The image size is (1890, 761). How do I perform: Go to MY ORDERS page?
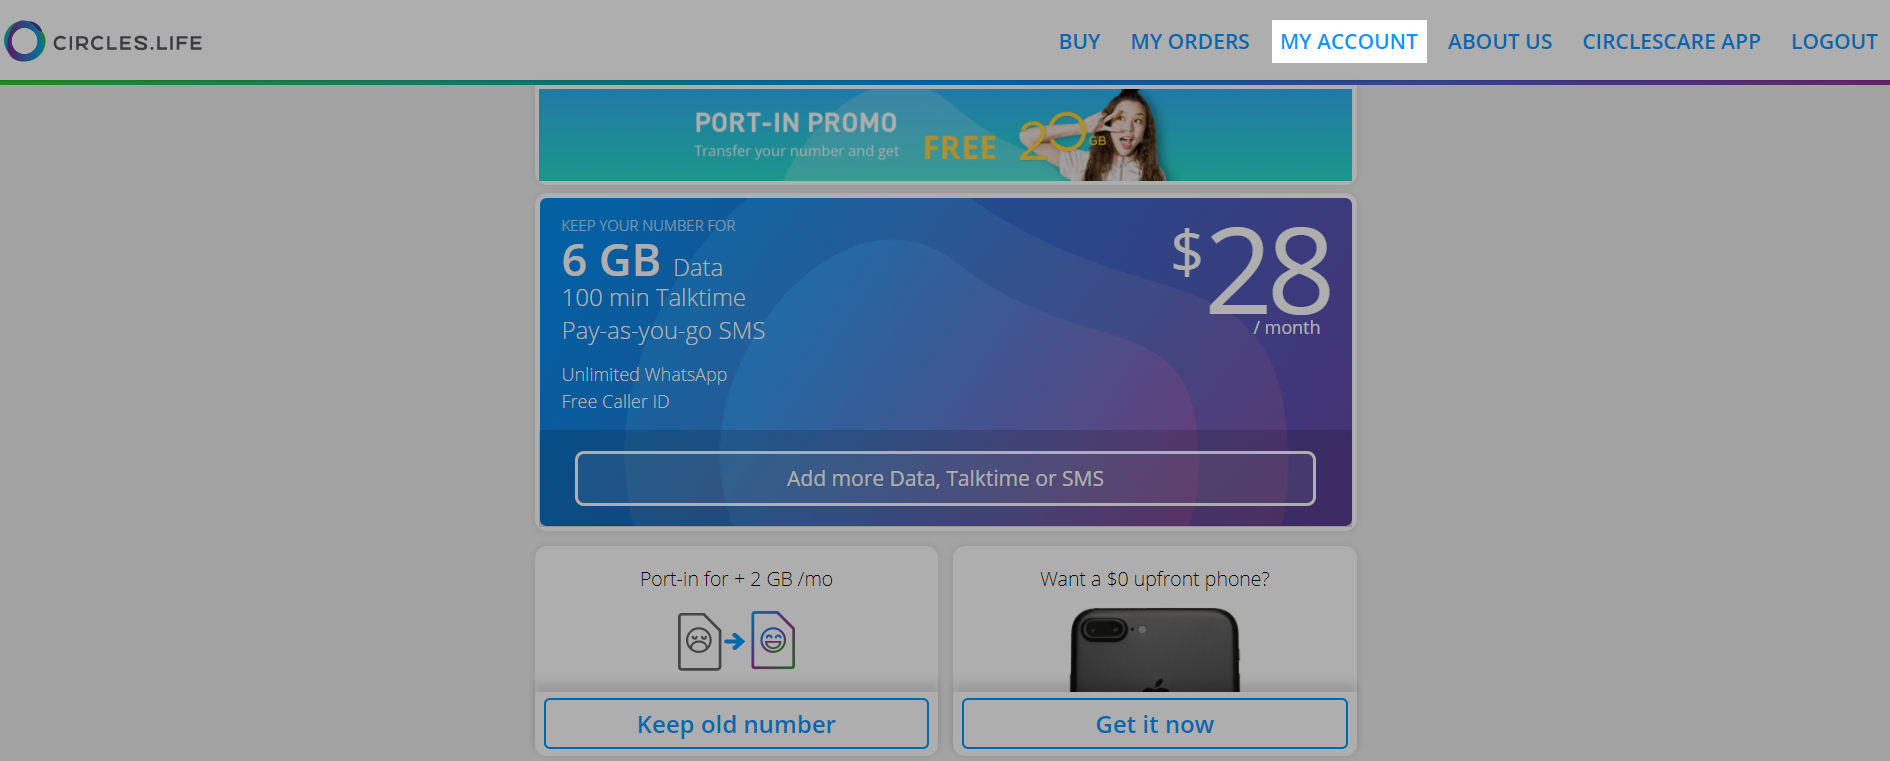tap(1189, 42)
